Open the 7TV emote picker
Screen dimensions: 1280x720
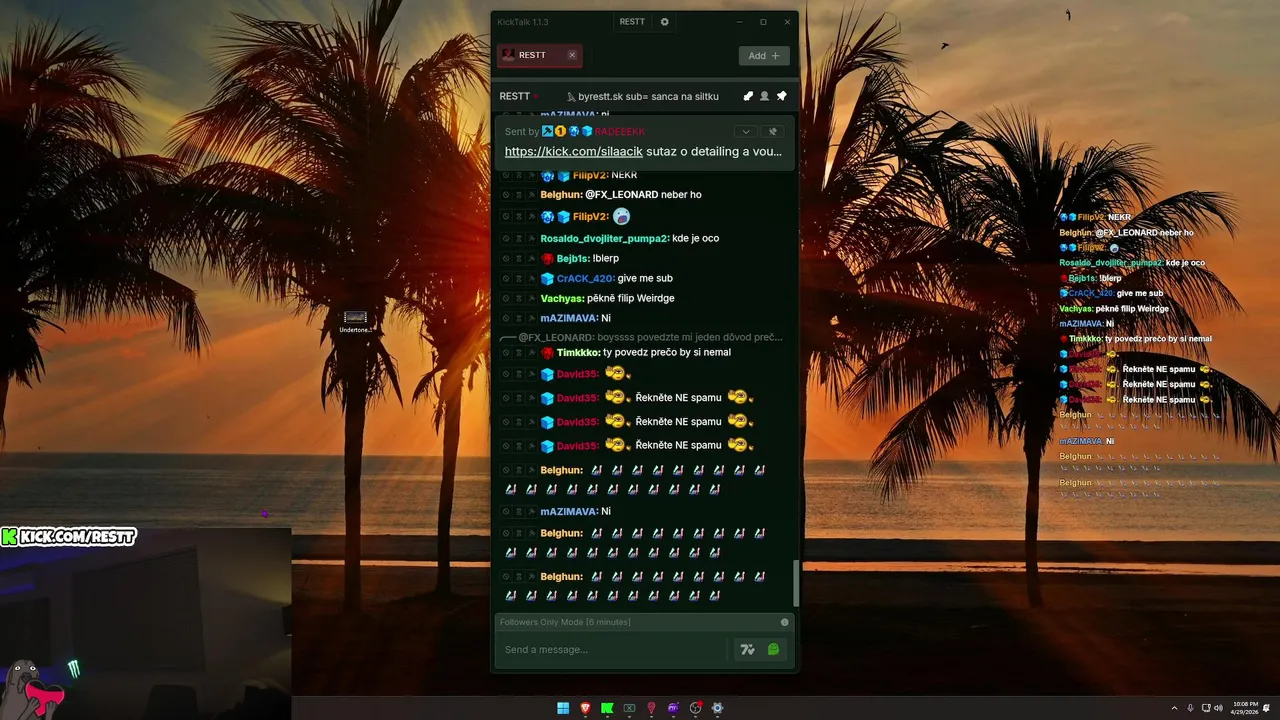point(747,650)
